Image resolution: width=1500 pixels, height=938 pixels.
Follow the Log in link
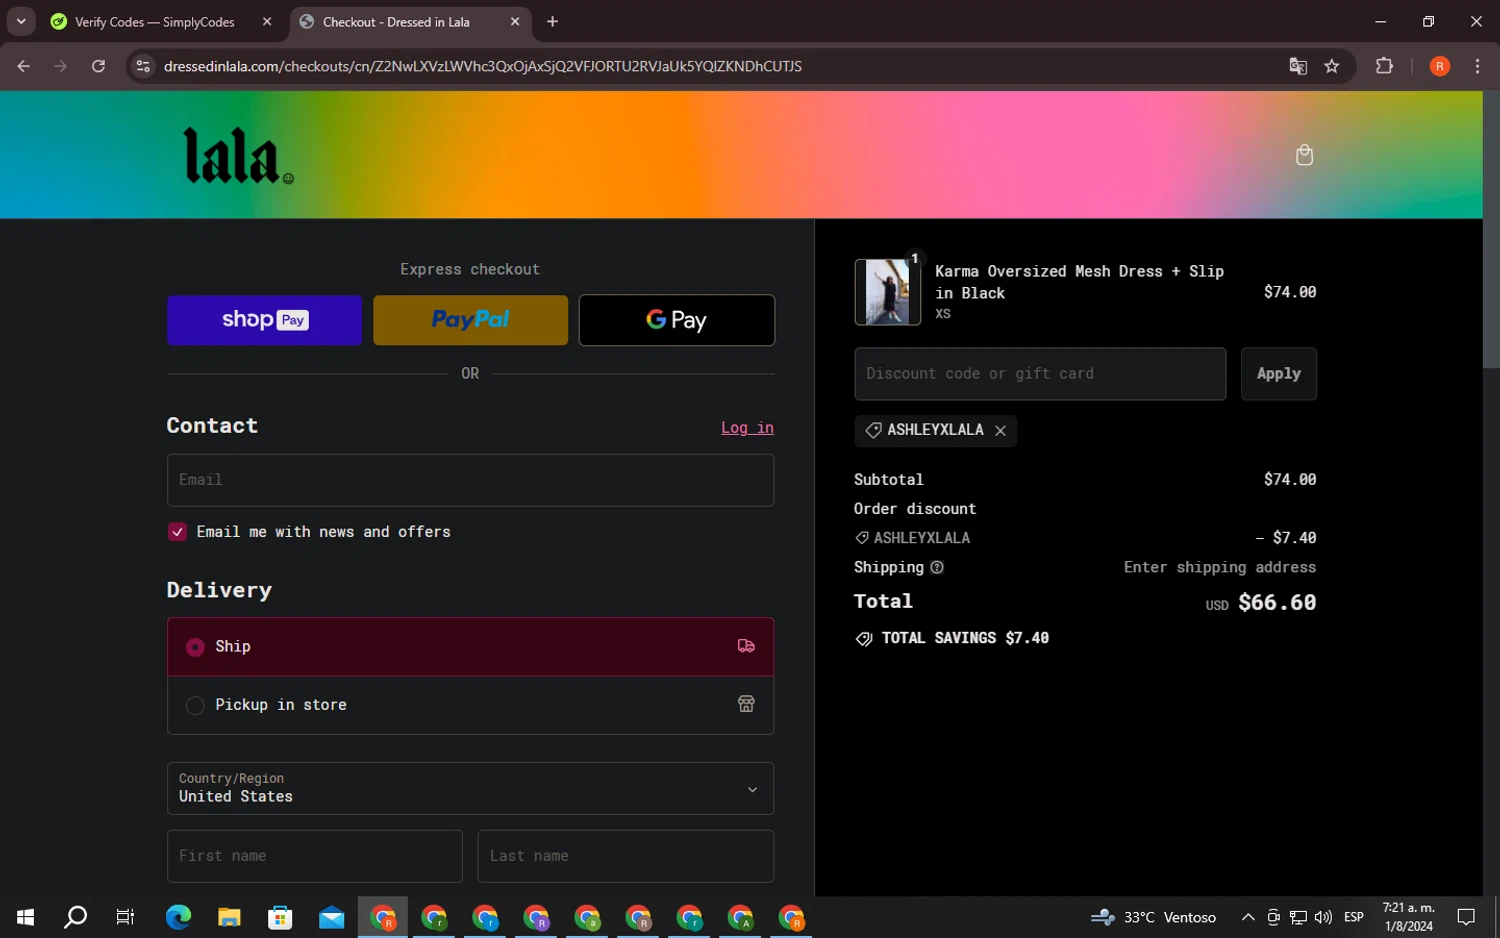click(x=747, y=428)
